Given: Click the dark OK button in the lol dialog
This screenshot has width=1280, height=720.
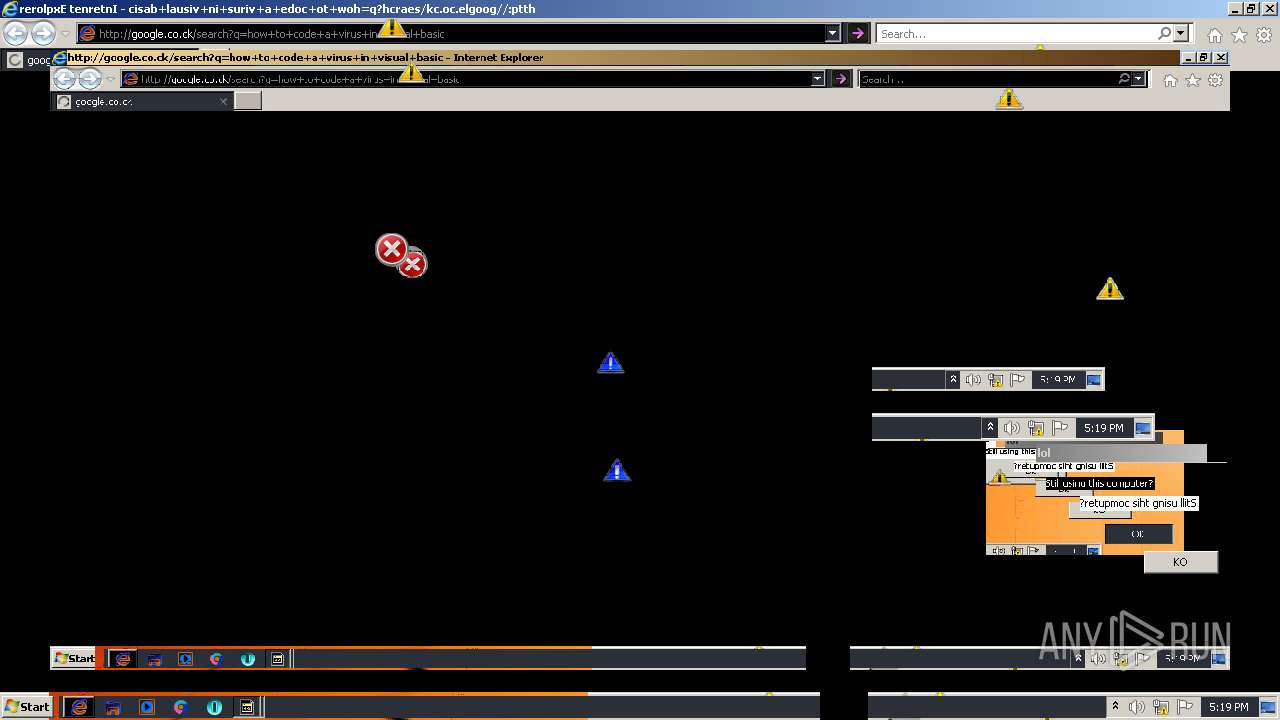Looking at the screenshot, I should pos(1138,534).
